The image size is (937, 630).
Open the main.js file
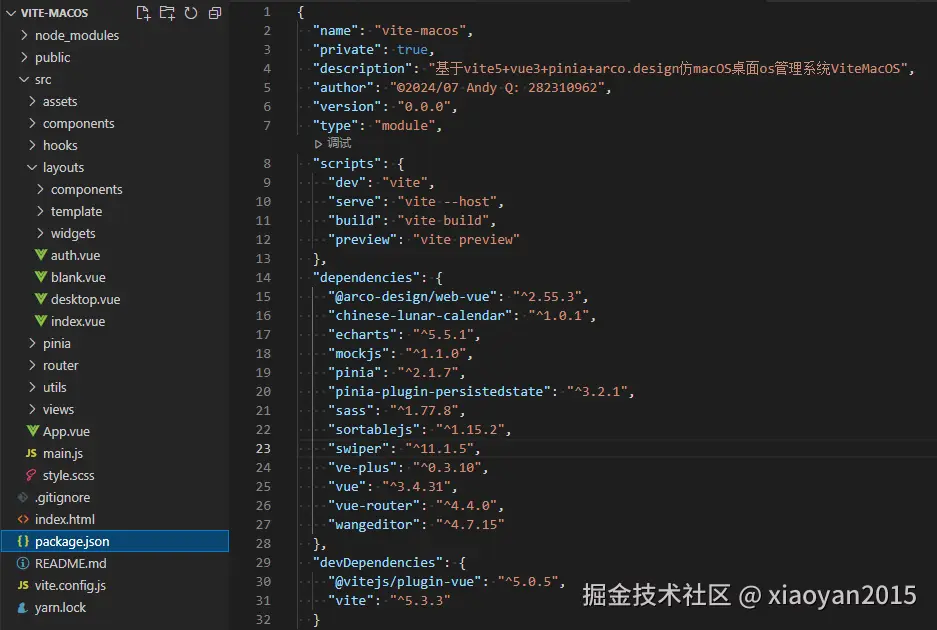coord(63,454)
